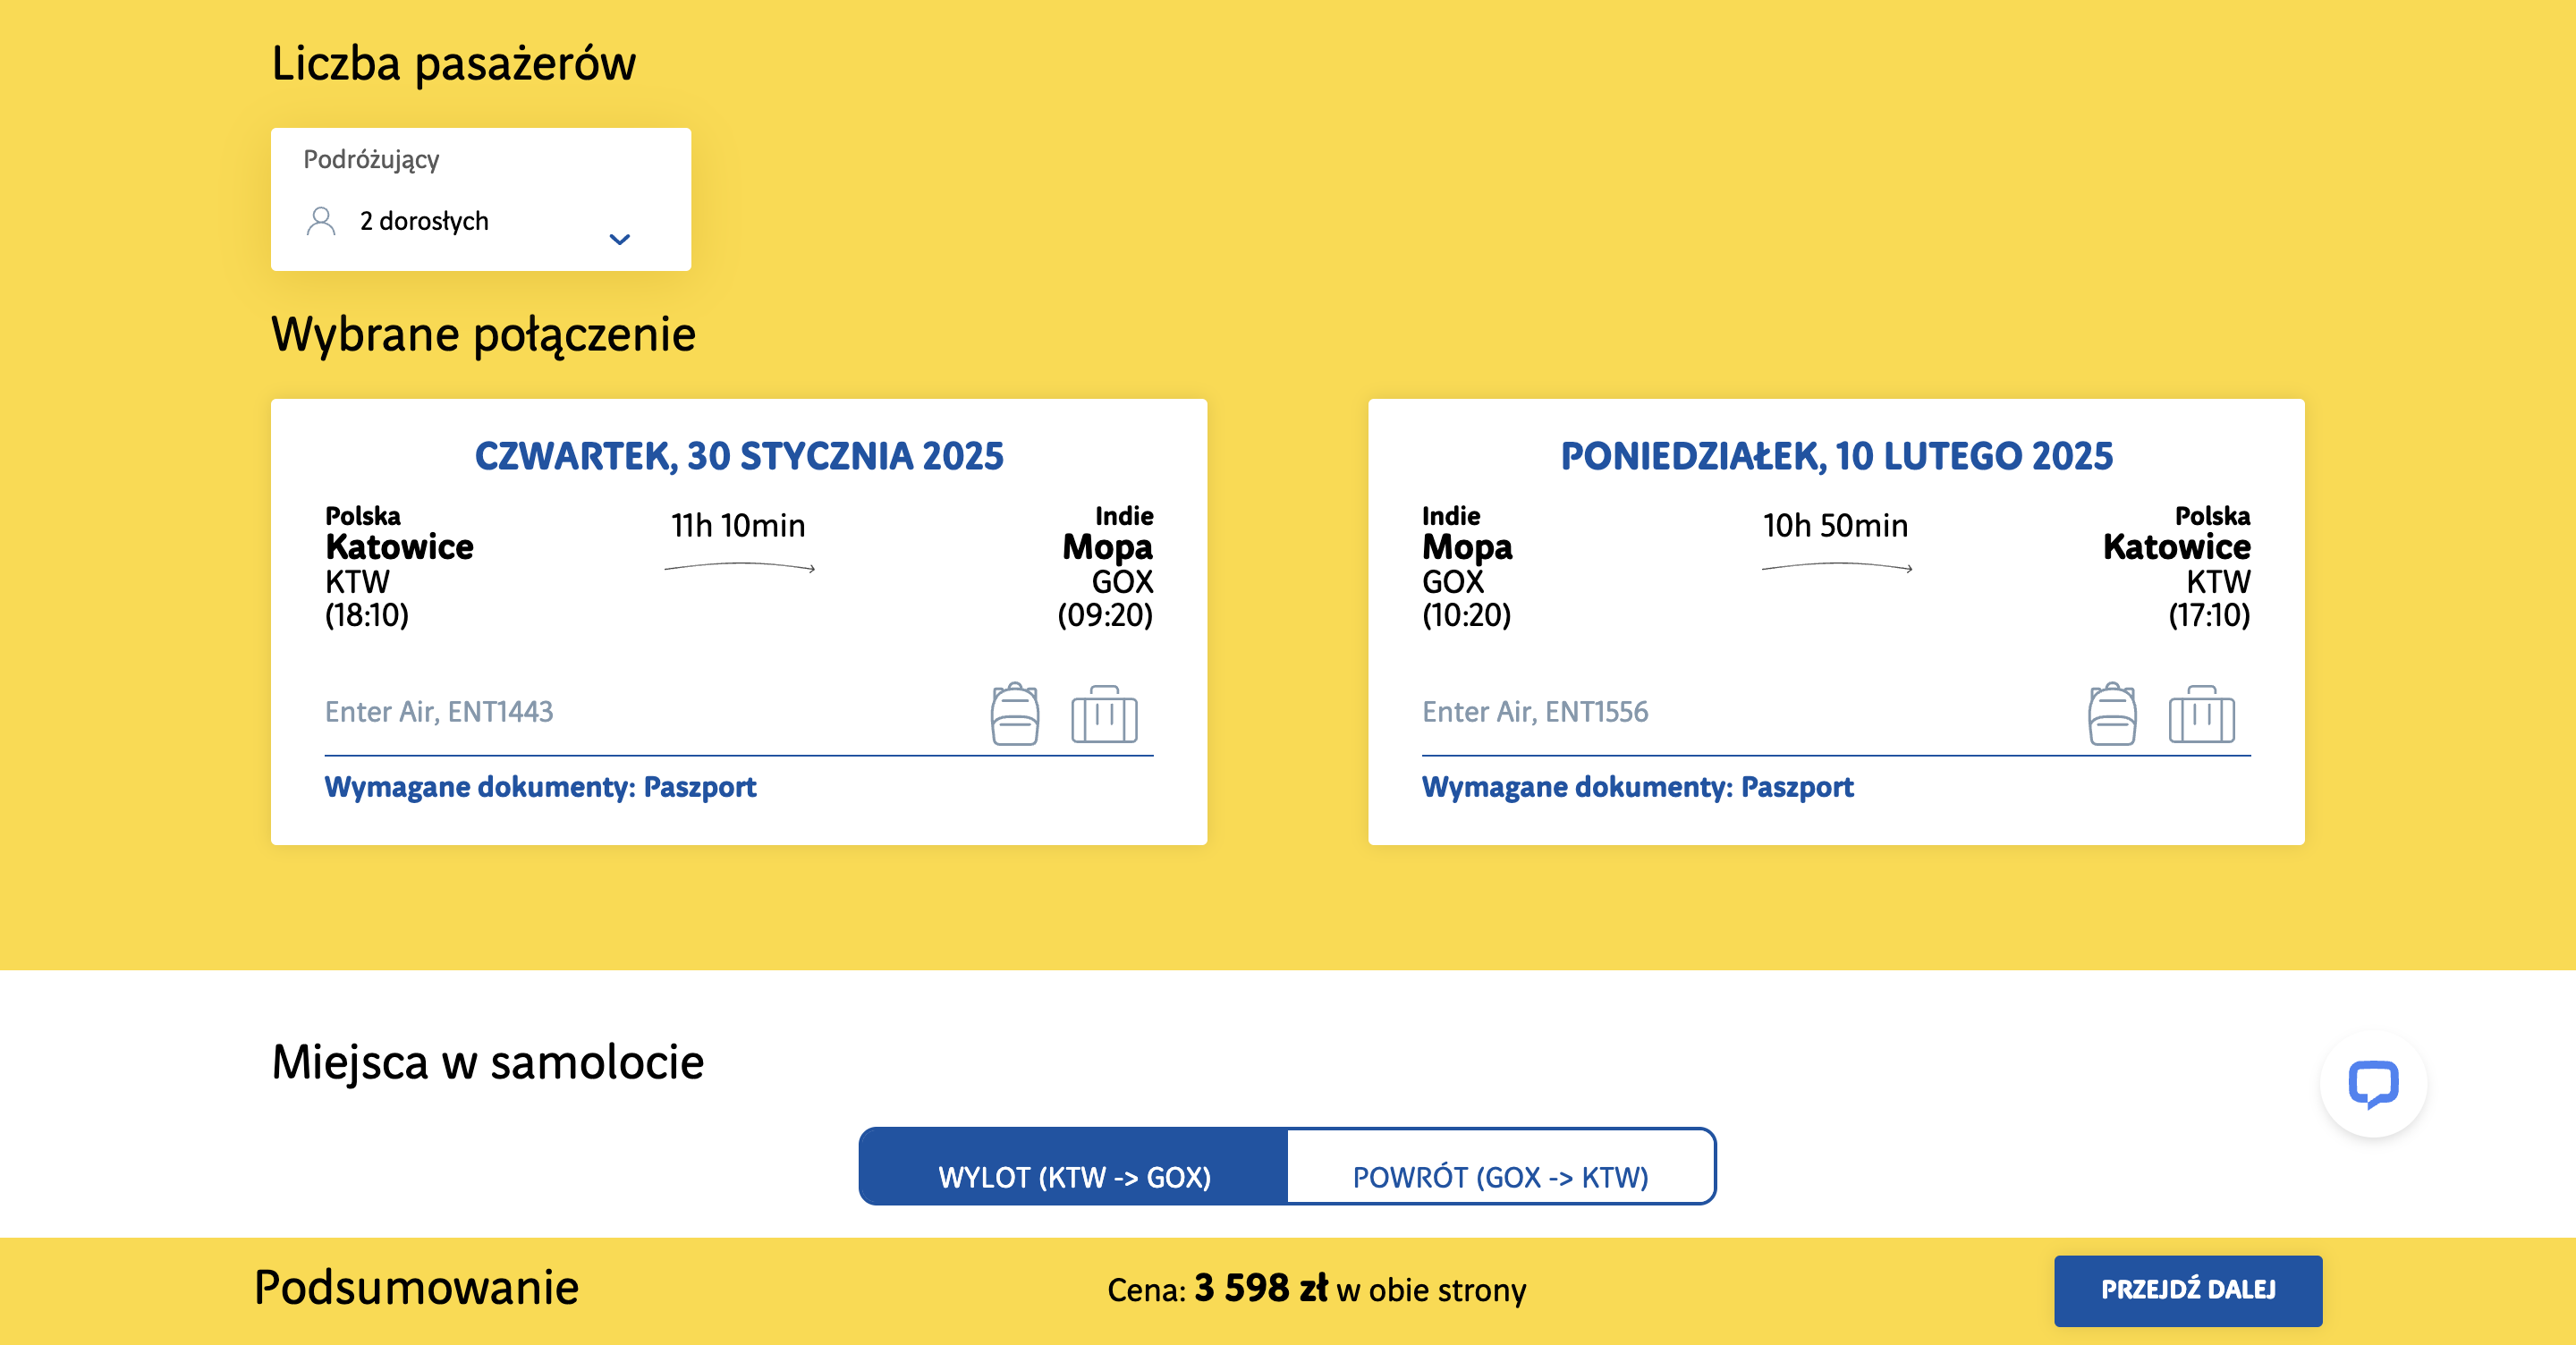Switch to POWRÓT (GOX -> KTW) tab

click(x=1501, y=1167)
